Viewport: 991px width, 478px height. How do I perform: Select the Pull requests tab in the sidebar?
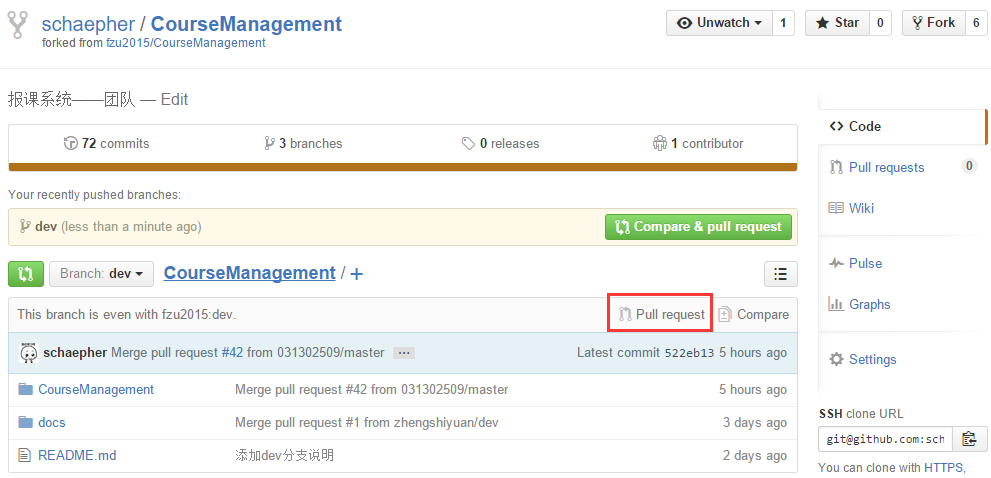pos(902,168)
